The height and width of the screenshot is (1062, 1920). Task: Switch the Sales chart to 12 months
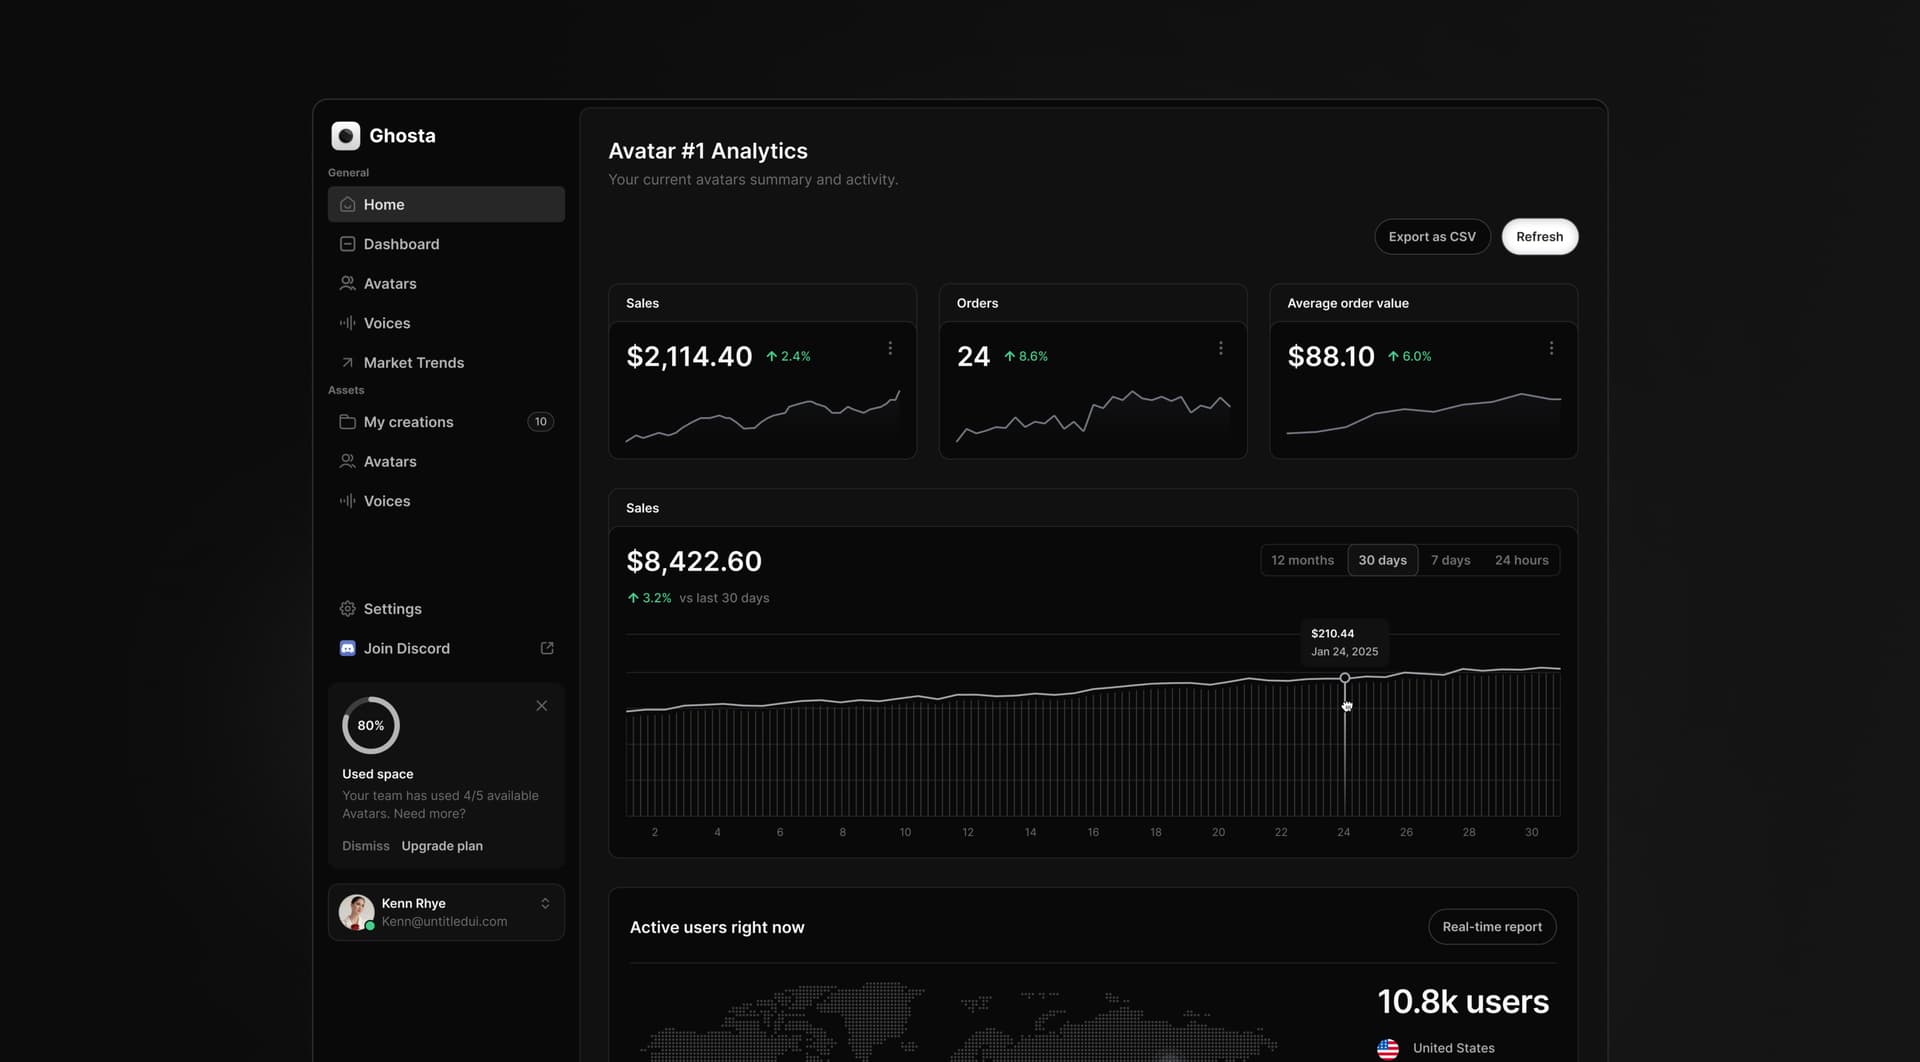[1302, 560]
